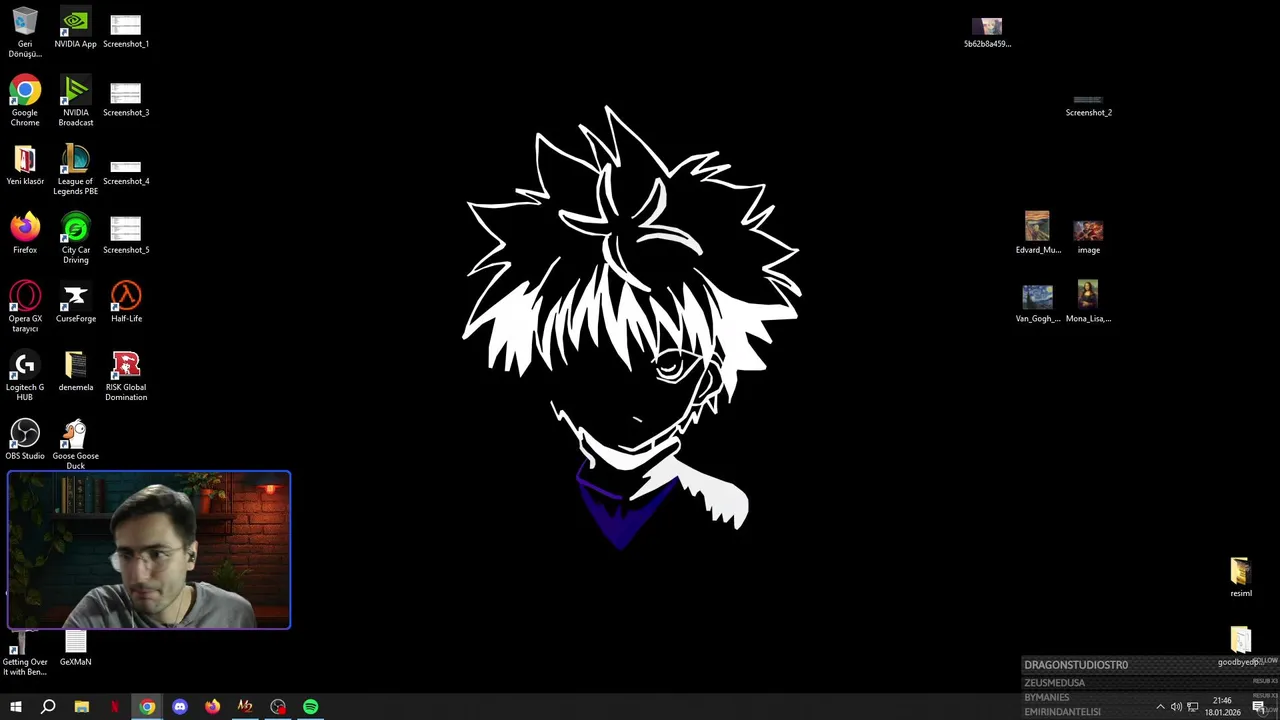Open the M2 game taskbar icon
The image size is (1280, 720).
[245, 707]
